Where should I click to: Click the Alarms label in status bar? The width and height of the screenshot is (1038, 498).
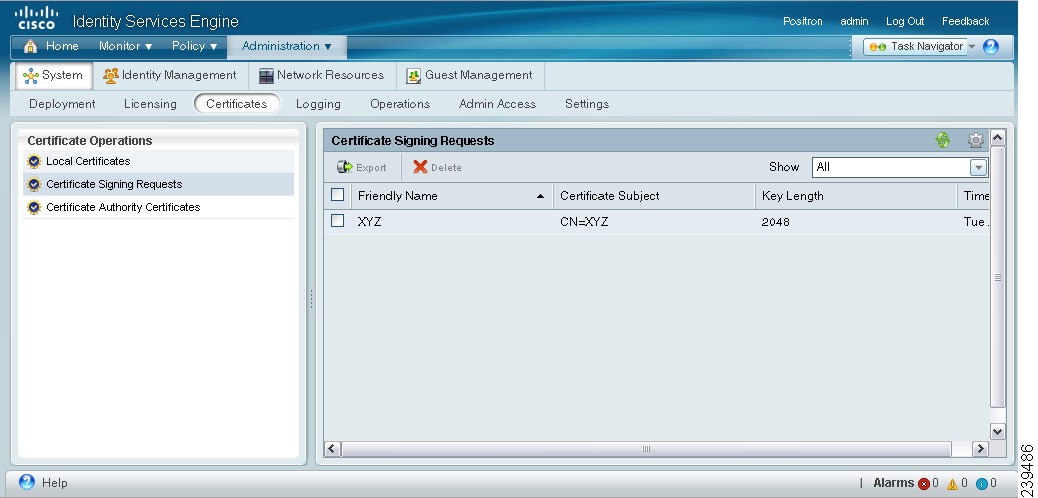pos(894,483)
